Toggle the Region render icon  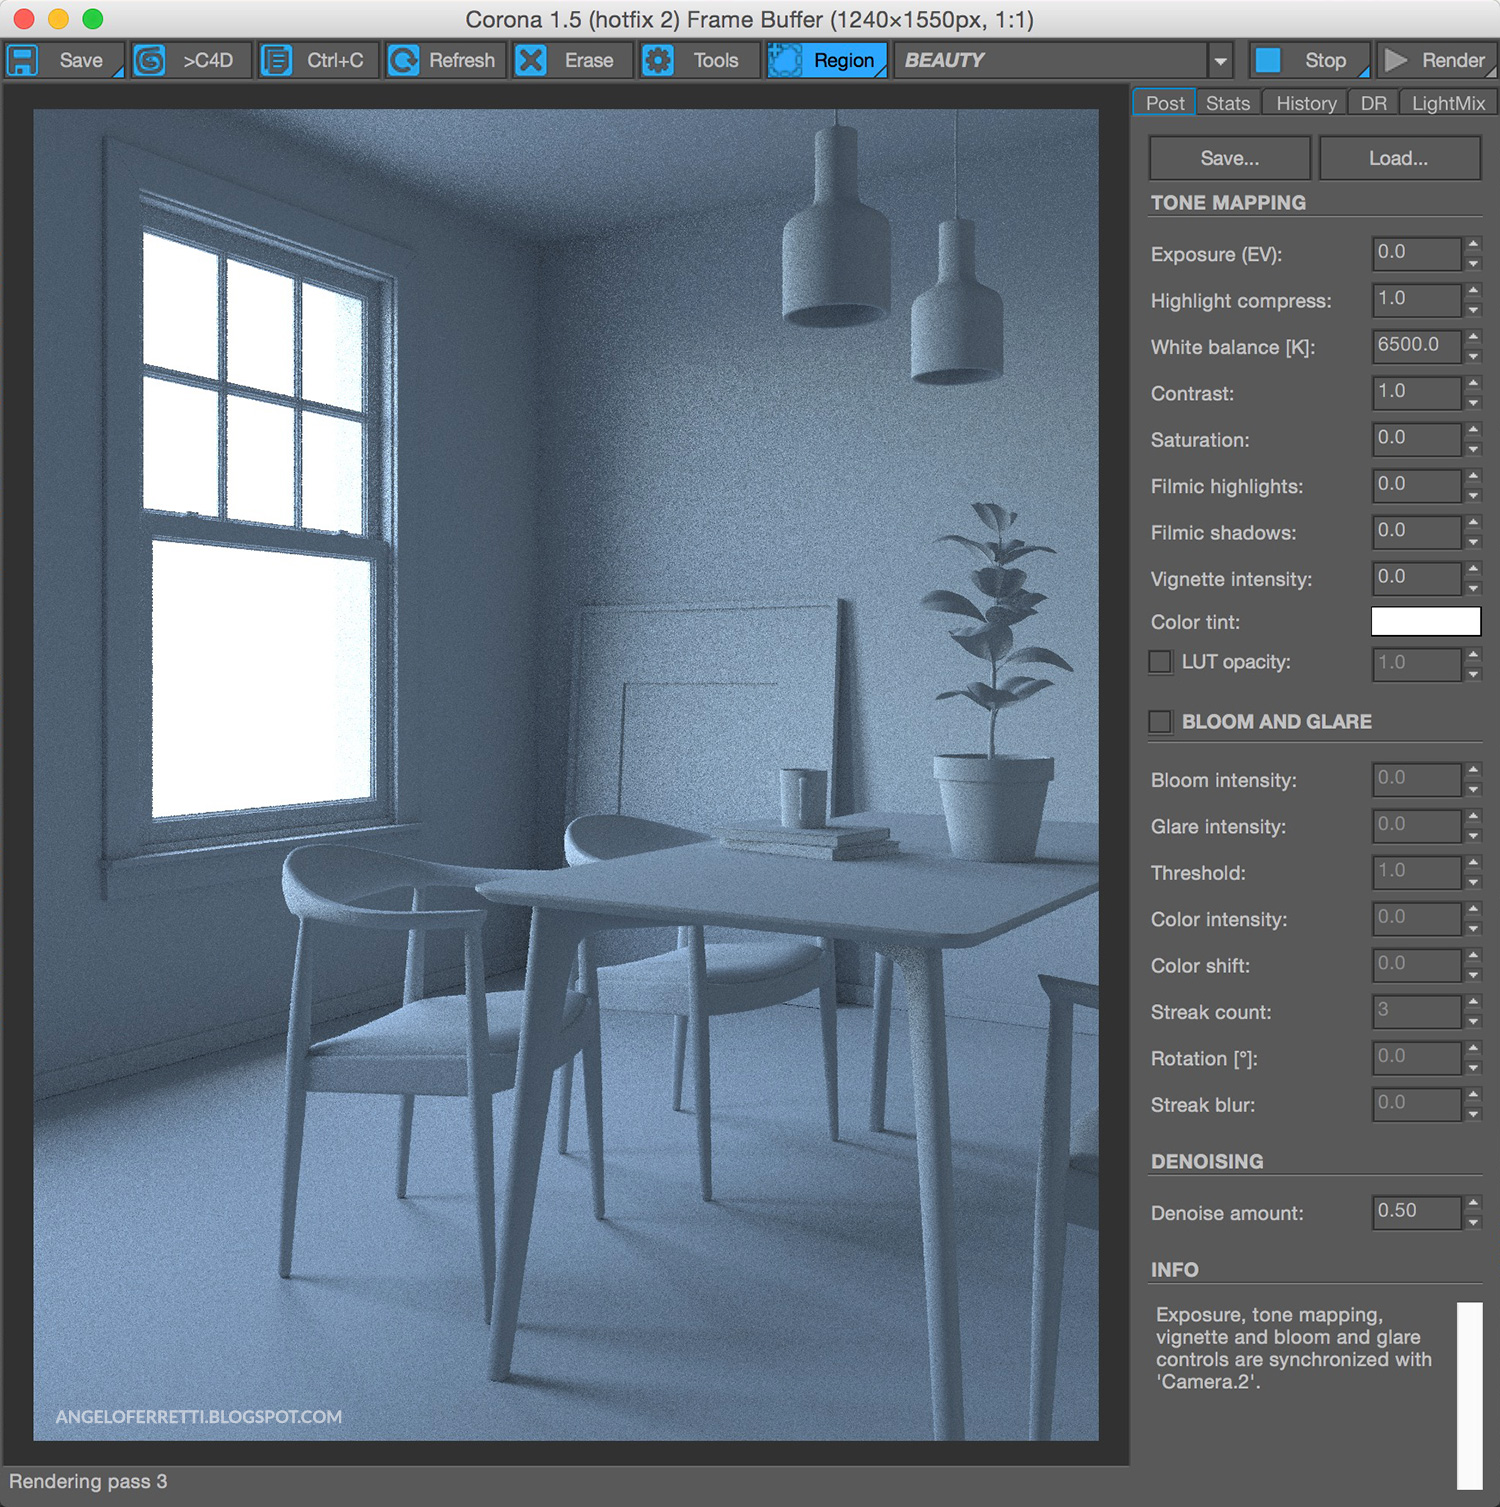[x=785, y=60]
